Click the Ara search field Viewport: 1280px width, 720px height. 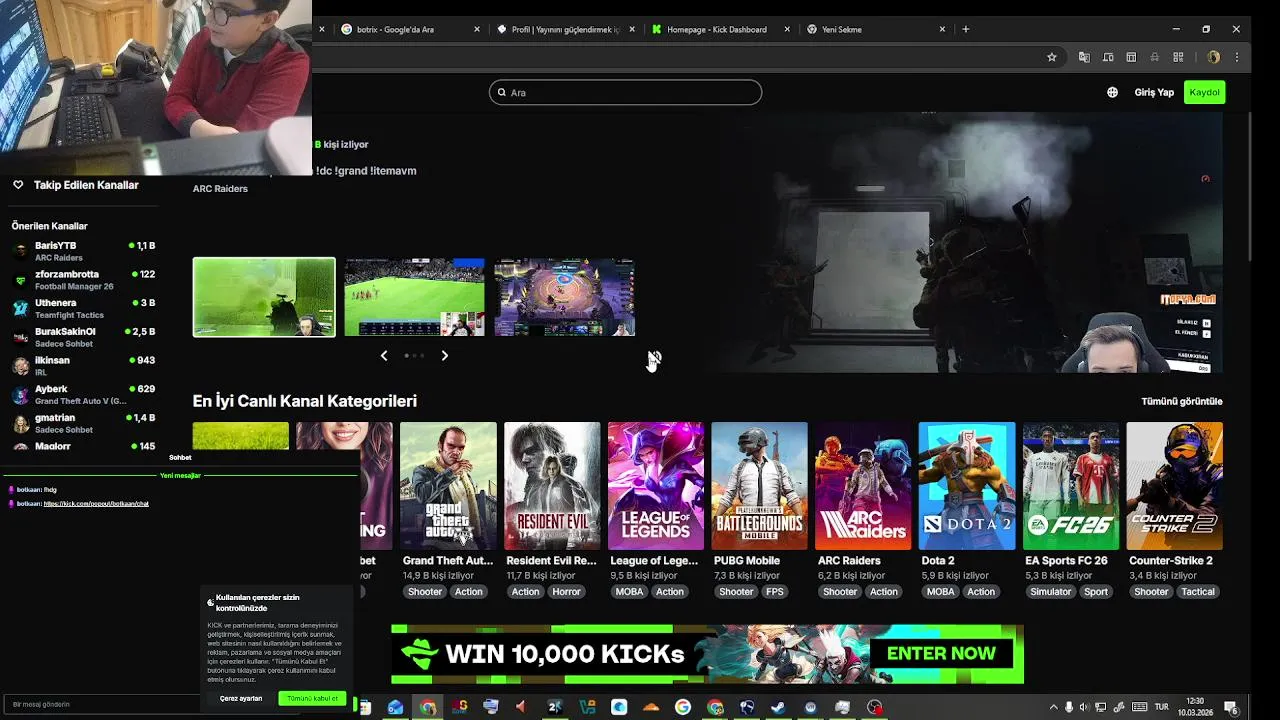625,92
